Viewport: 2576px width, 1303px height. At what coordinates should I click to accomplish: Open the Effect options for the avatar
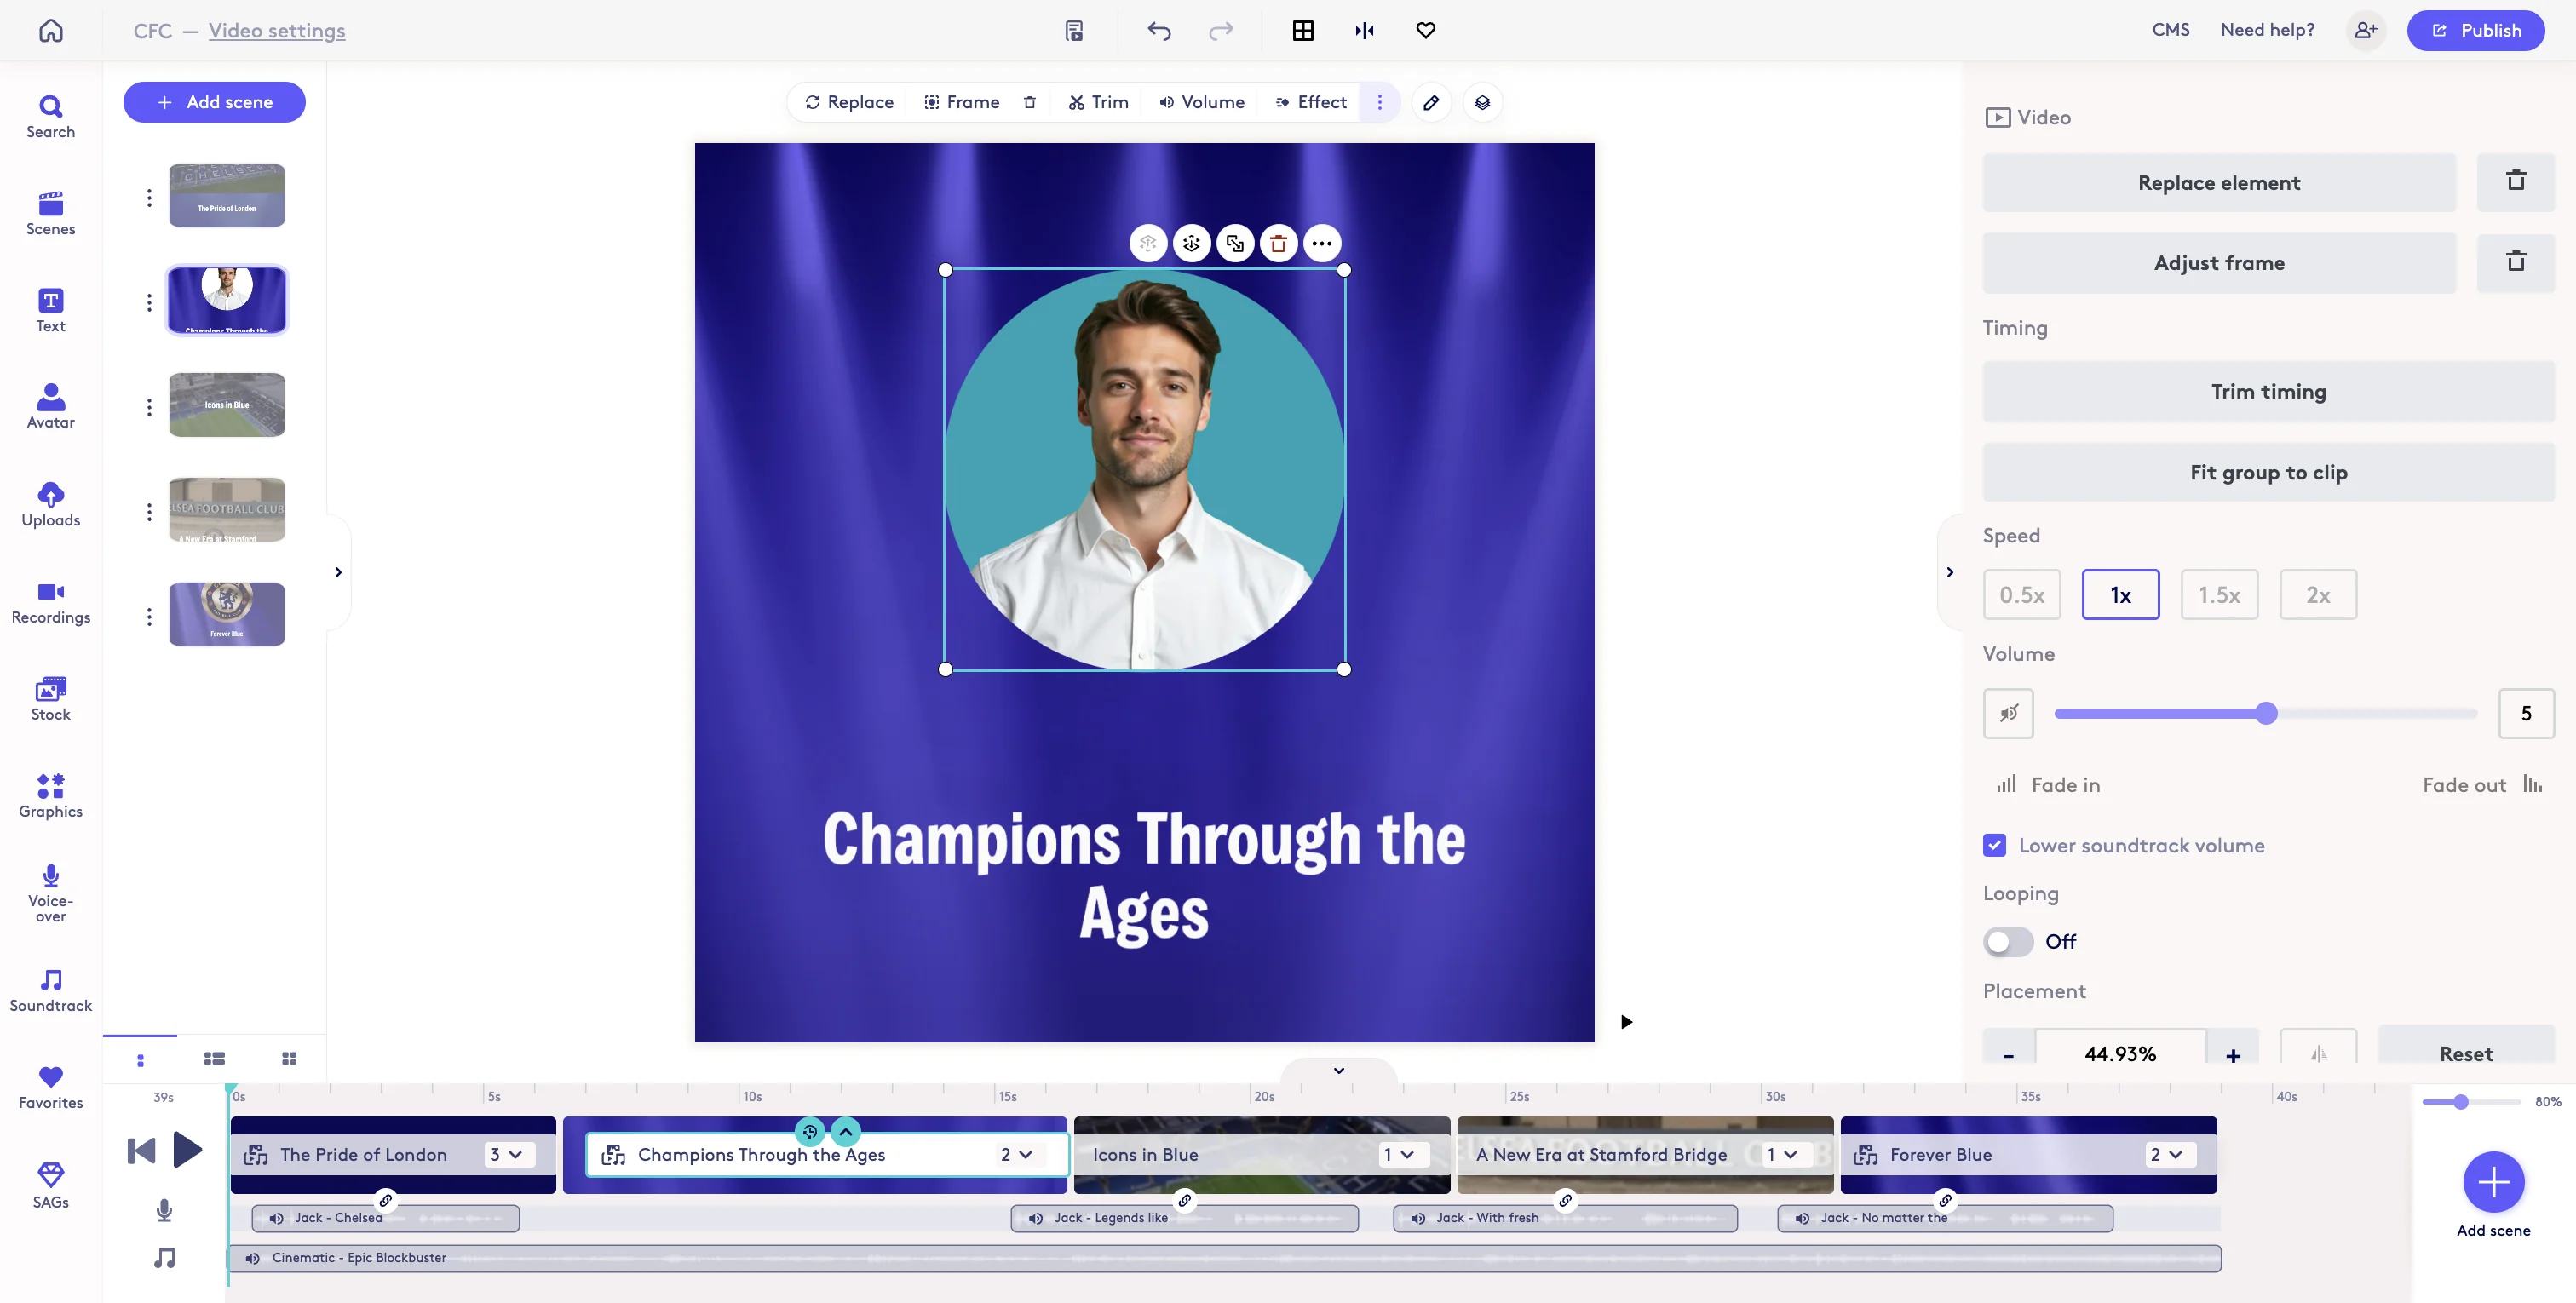tap(1311, 102)
